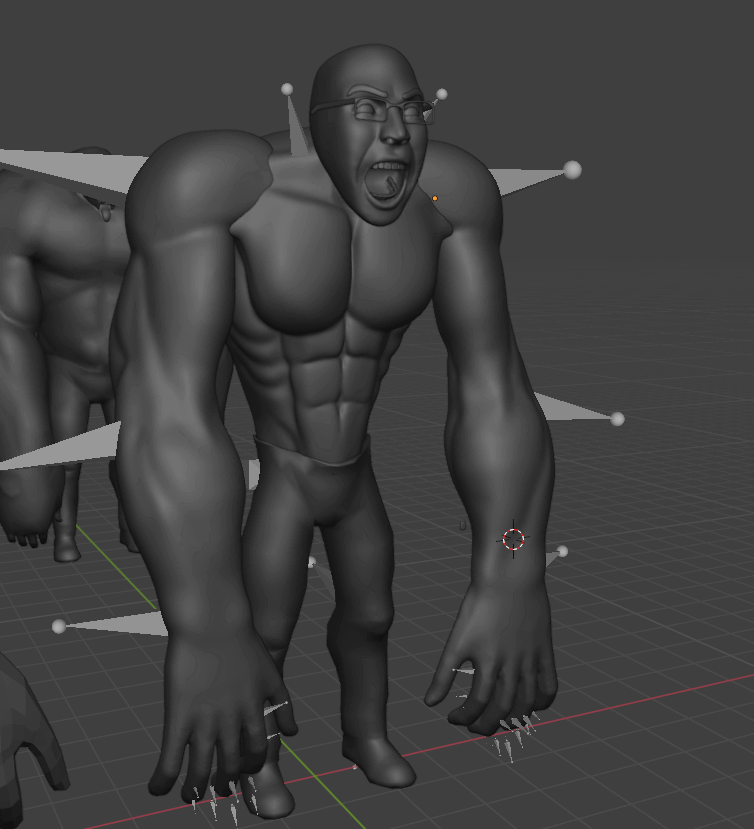Select the bone sphere at lower left
This screenshot has width=754, height=829.
pos(59,626)
